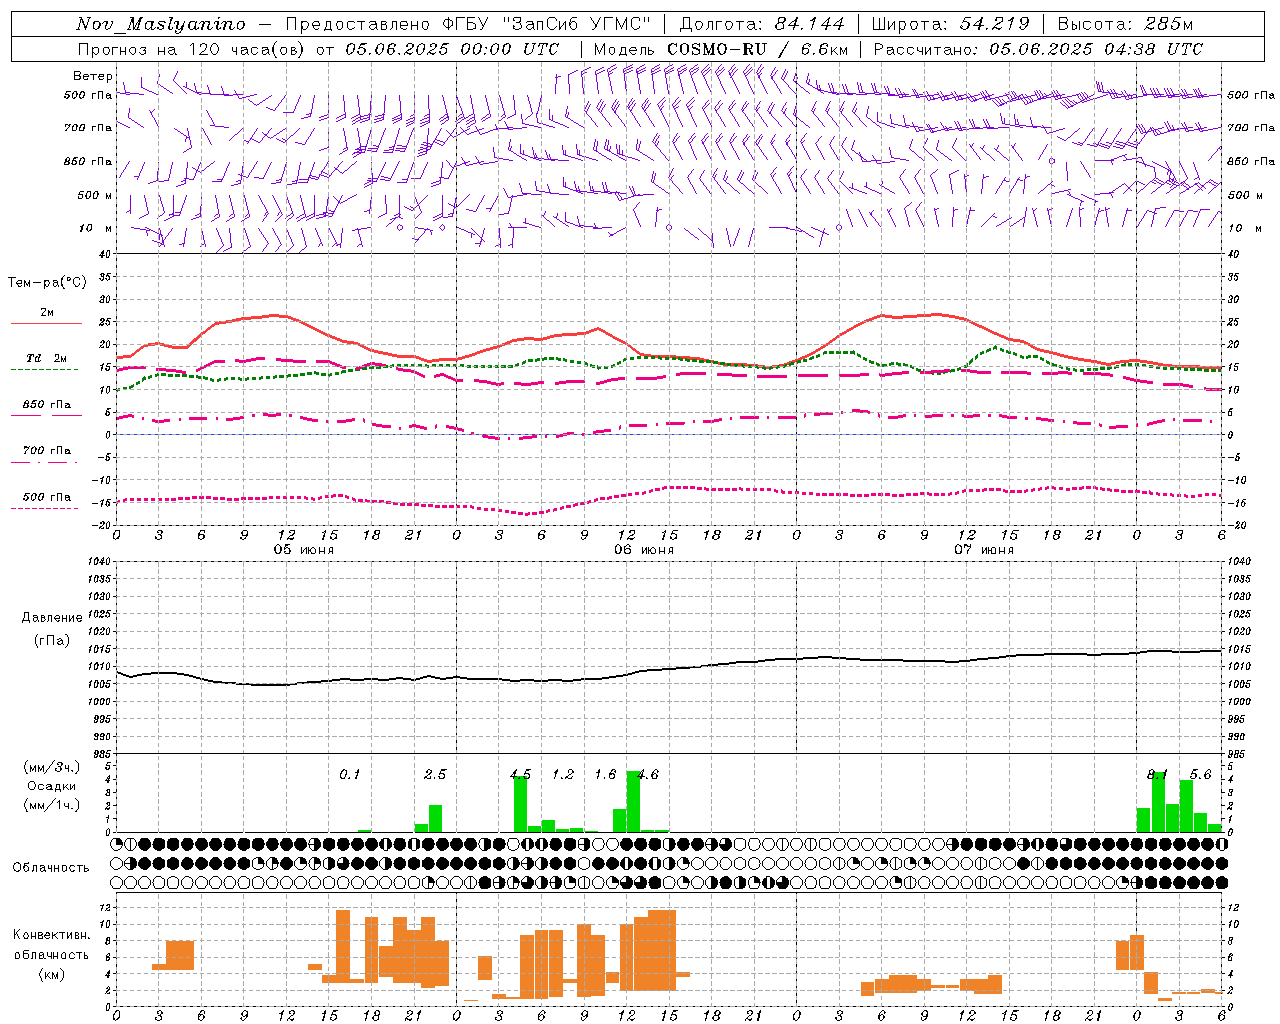Click the (мм/1ч.) precipitation unit label
This screenshot has width=1280, height=1024.
point(52,805)
